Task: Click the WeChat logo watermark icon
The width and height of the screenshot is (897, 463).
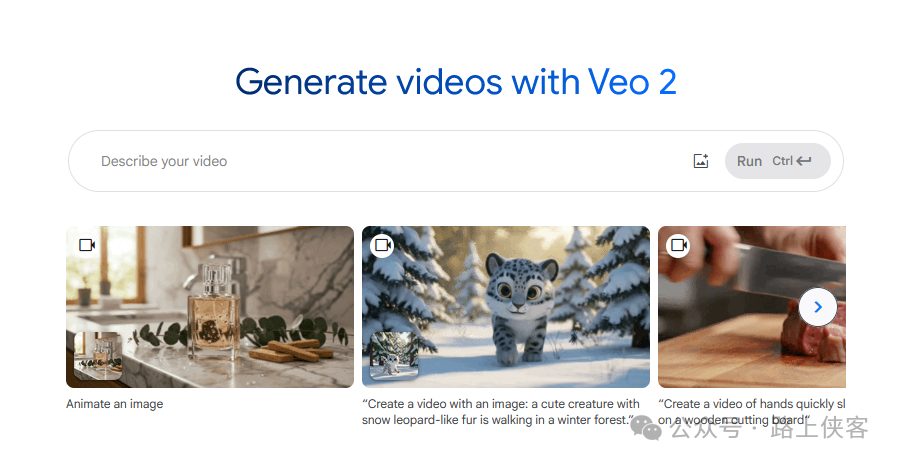Action: pyautogui.click(x=646, y=427)
